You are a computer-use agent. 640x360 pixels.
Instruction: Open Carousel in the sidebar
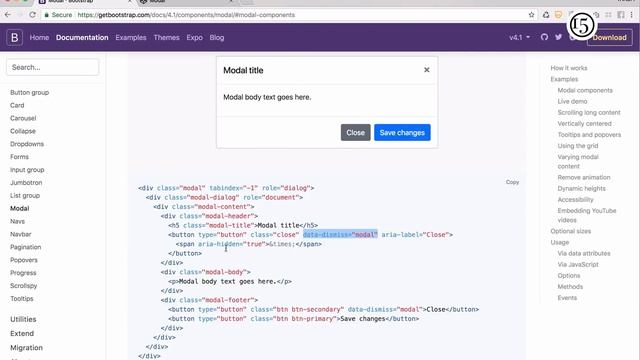click(x=23, y=118)
